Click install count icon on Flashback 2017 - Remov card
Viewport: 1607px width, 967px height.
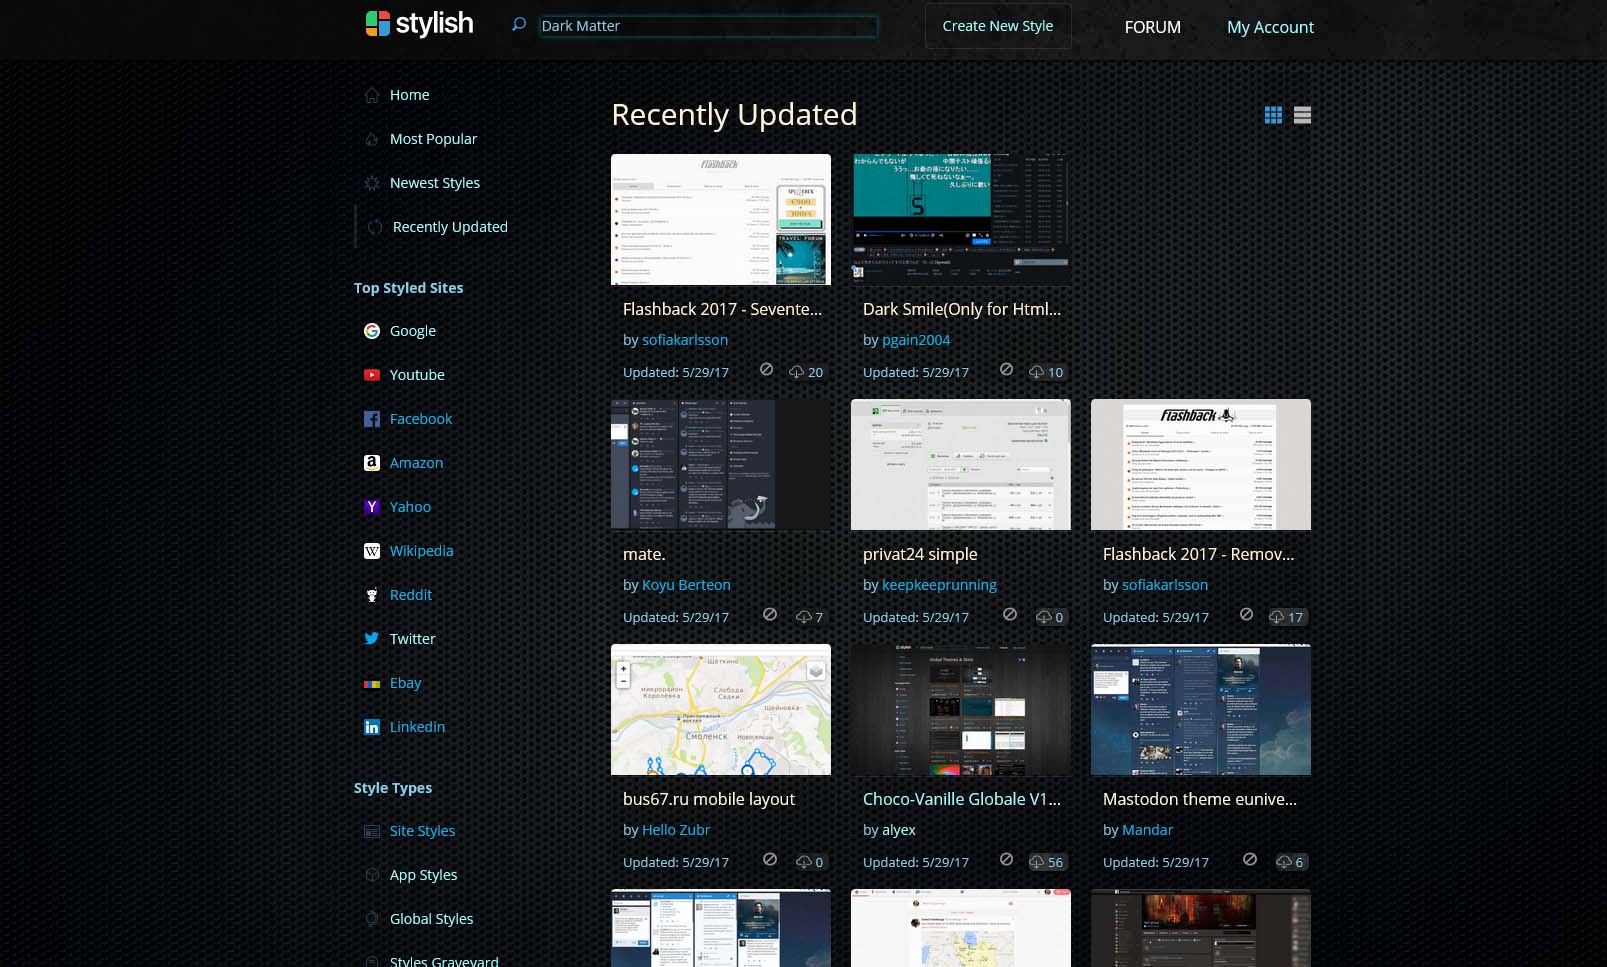click(1277, 617)
